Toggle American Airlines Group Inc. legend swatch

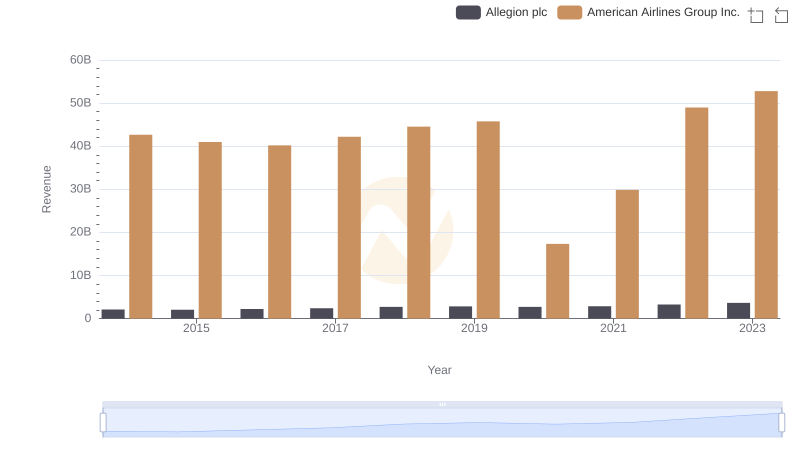point(569,12)
